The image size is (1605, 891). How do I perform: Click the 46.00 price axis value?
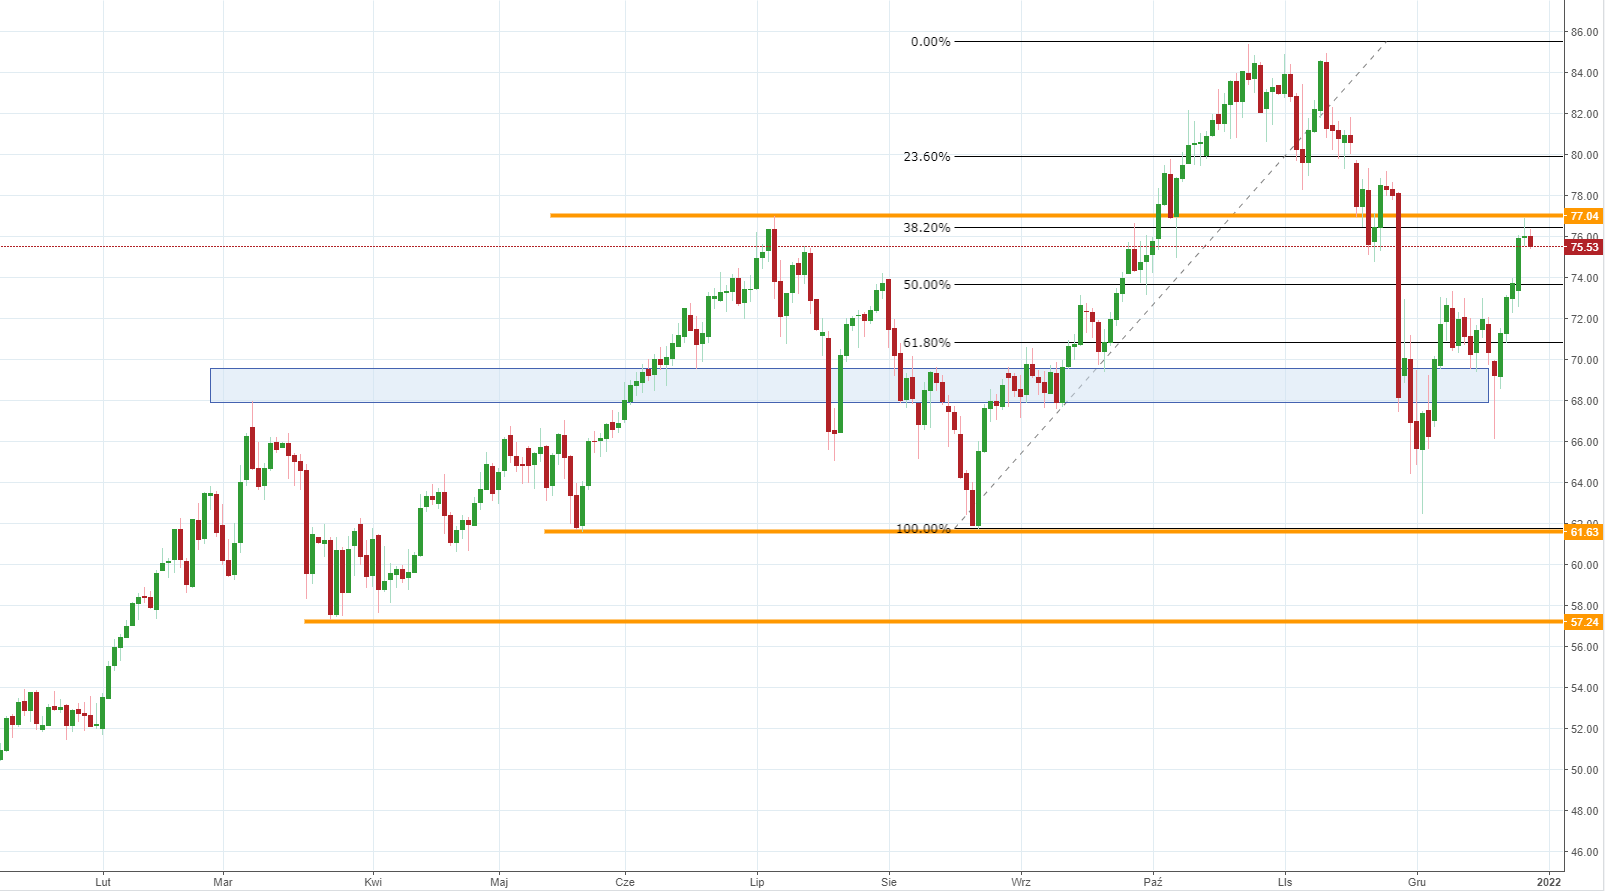[1584, 852]
